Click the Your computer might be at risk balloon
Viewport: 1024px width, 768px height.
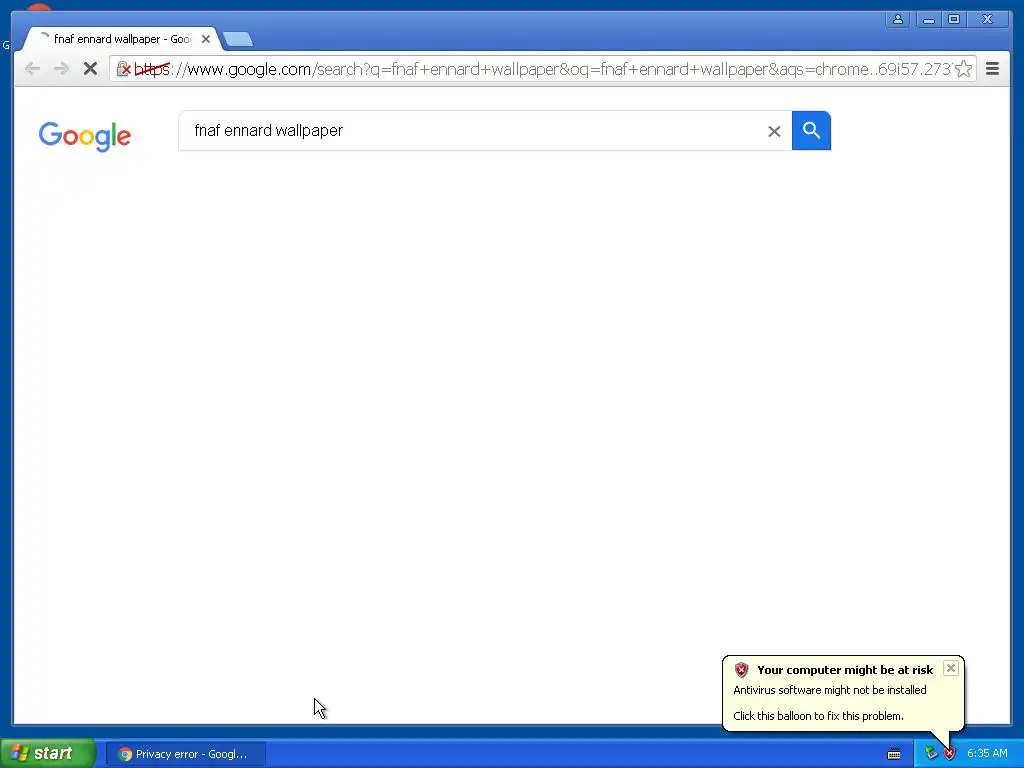coord(842,693)
